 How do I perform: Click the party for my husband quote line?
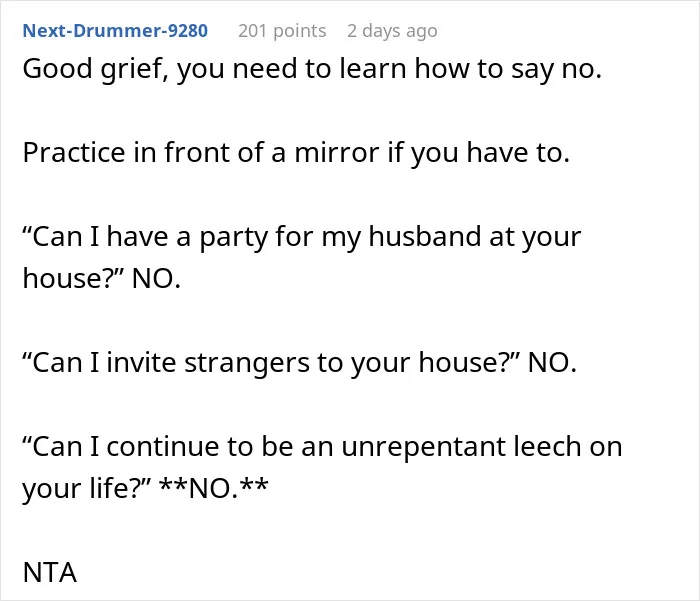(302, 237)
